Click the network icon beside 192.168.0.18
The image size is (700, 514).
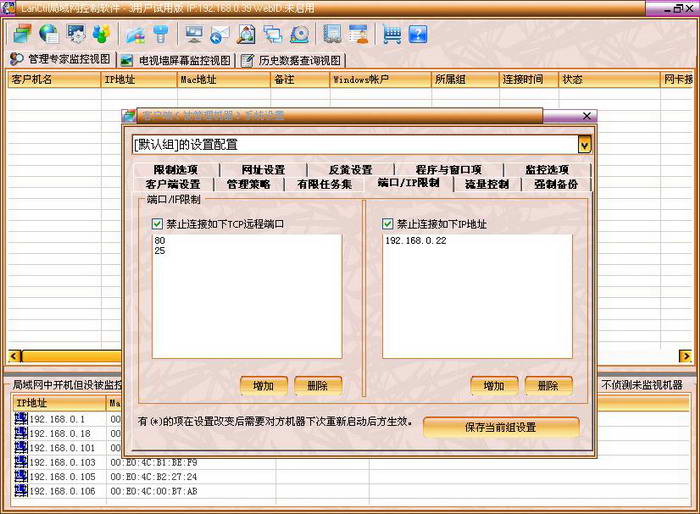(21, 433)
